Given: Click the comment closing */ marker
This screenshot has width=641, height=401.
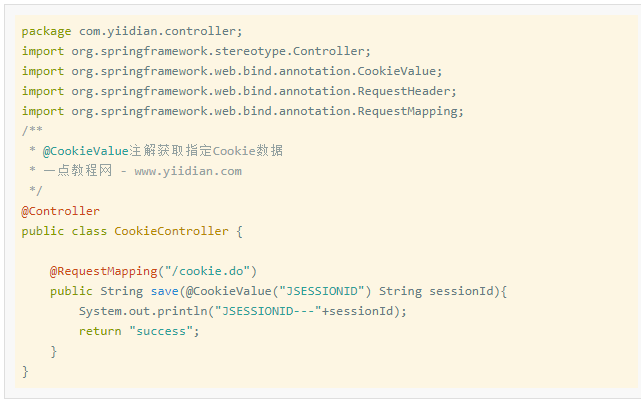Looking at the screenshot, I should point(36,190).
